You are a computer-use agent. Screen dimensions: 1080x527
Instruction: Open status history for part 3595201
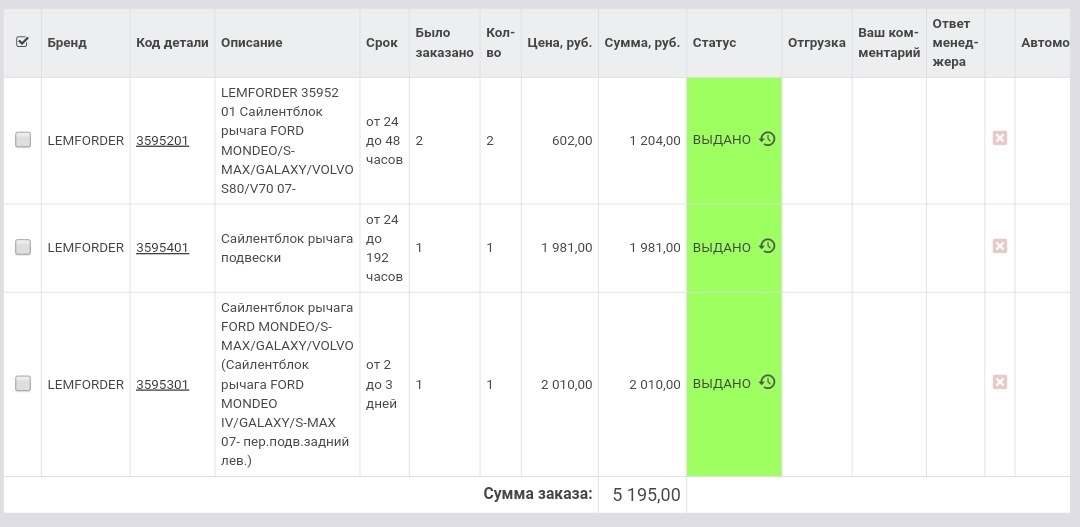pos(767,139)
